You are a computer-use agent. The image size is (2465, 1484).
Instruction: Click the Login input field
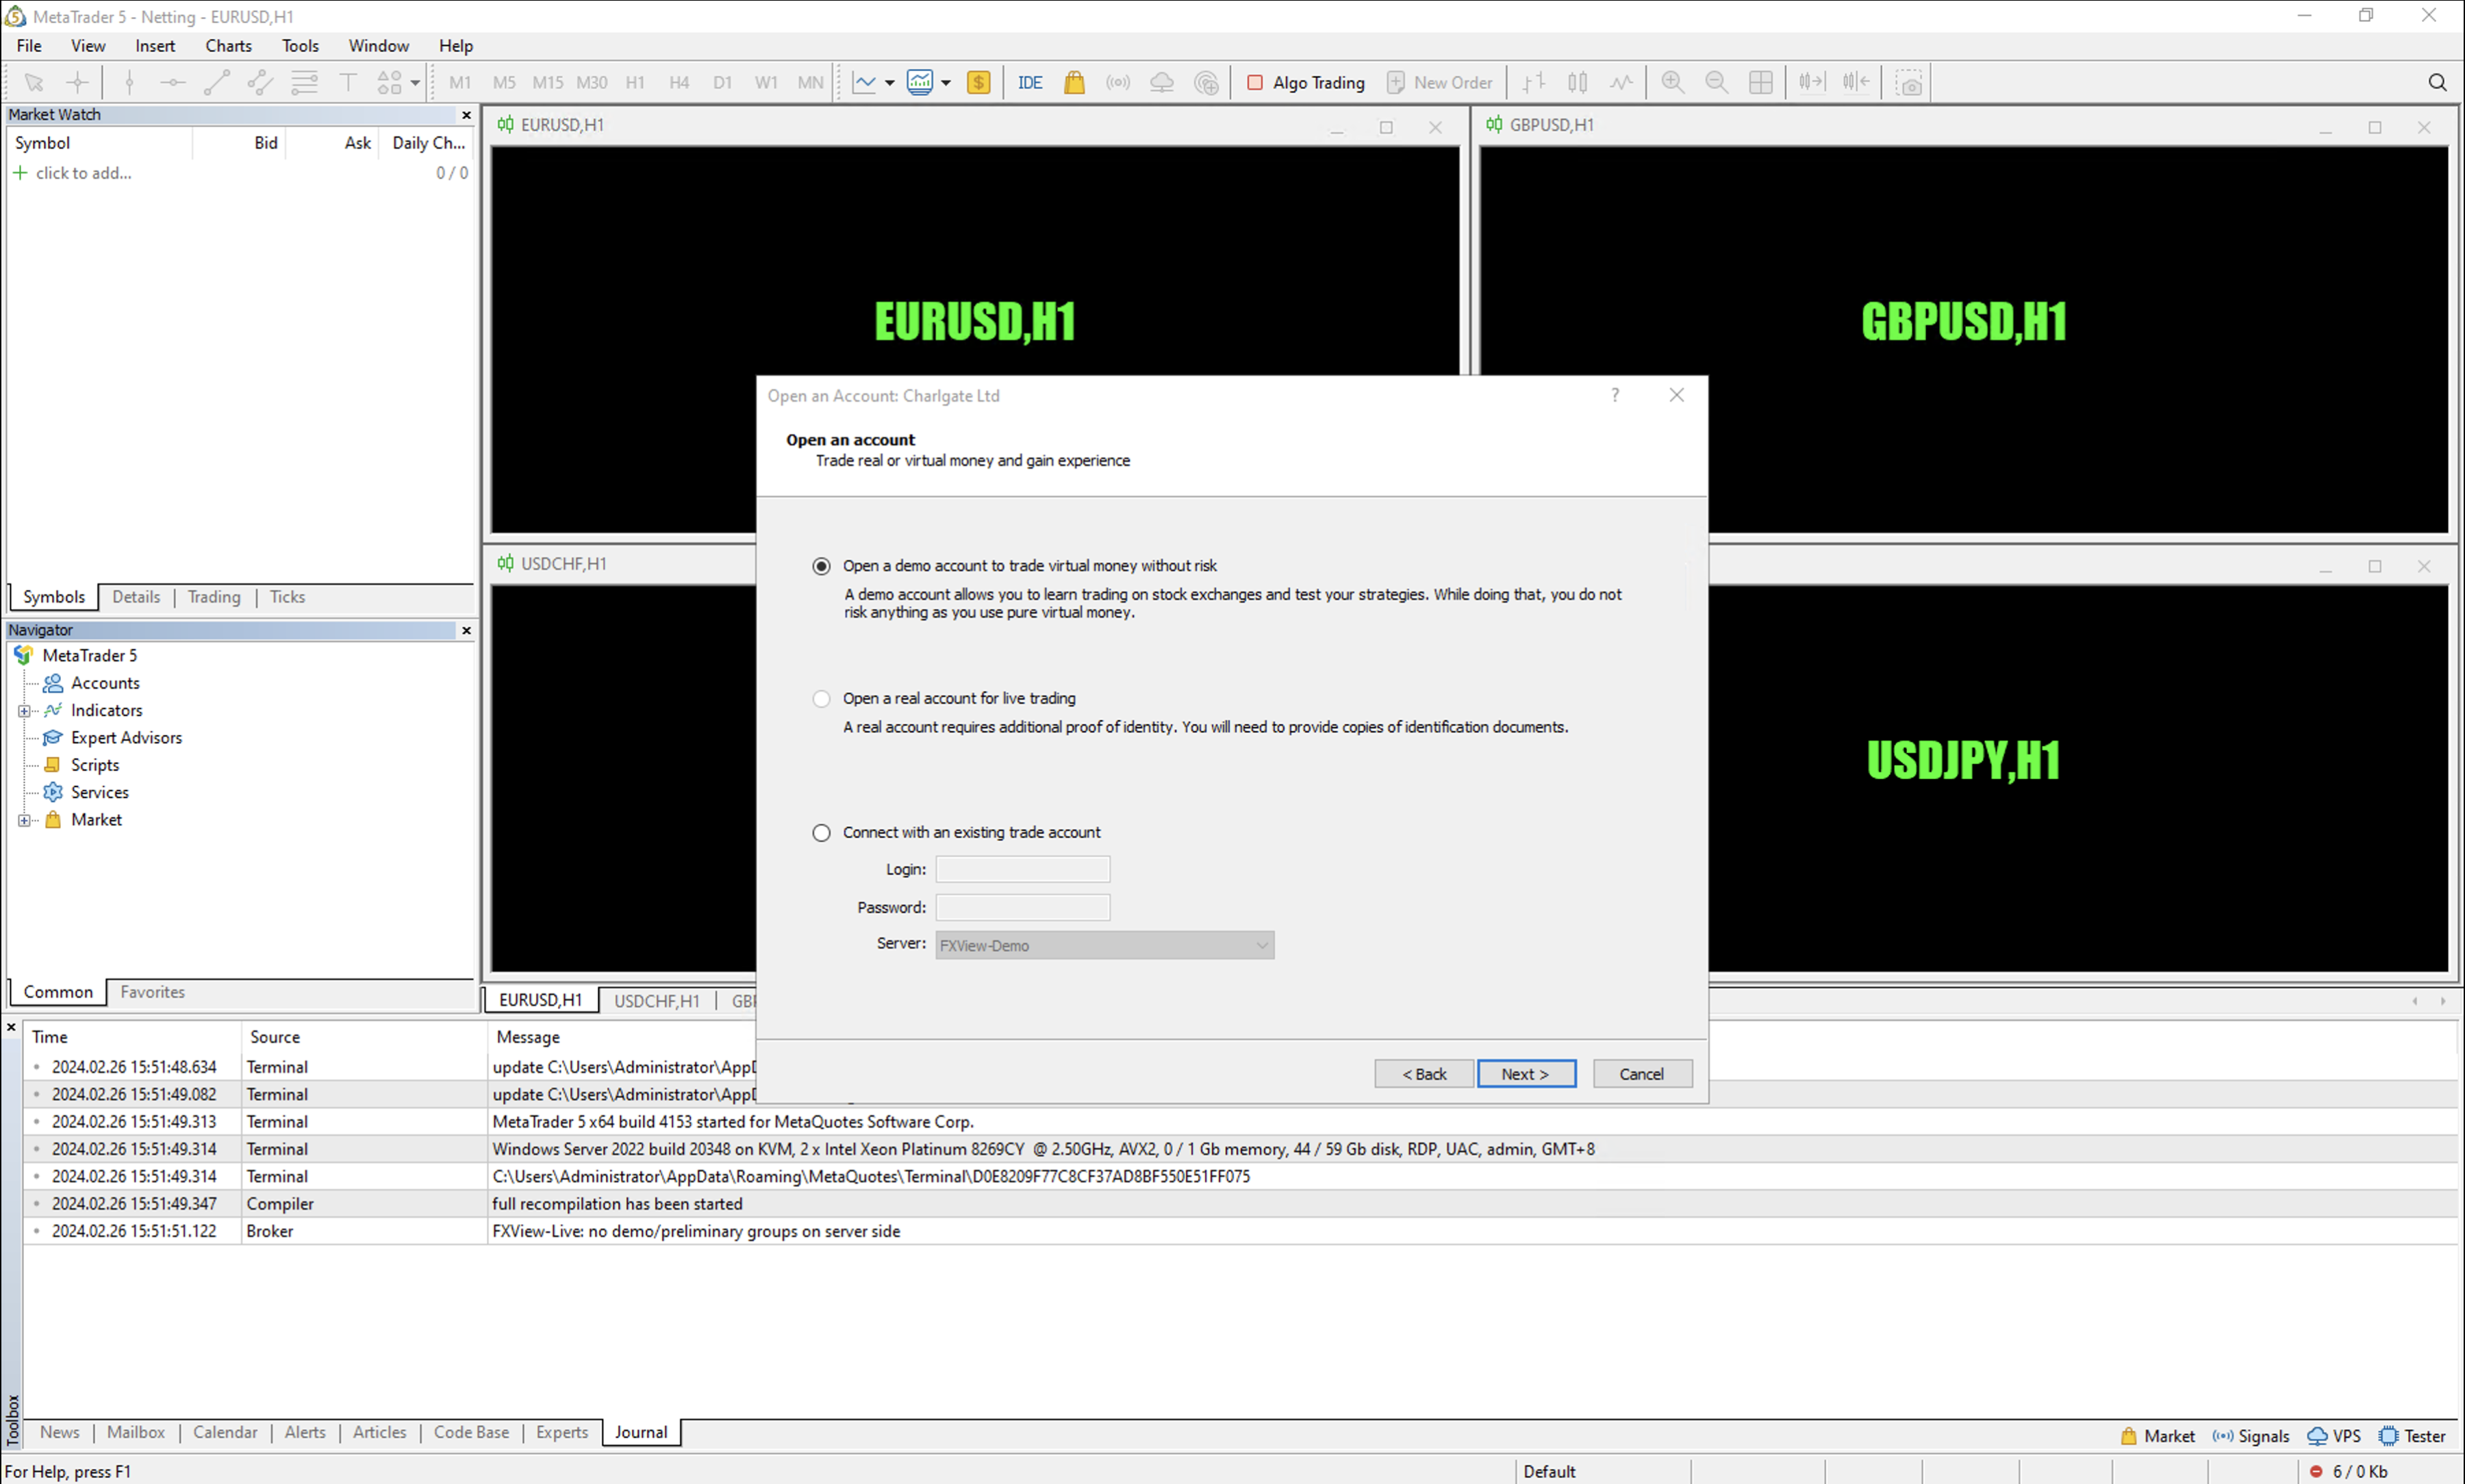click(x=1022, y=869)
